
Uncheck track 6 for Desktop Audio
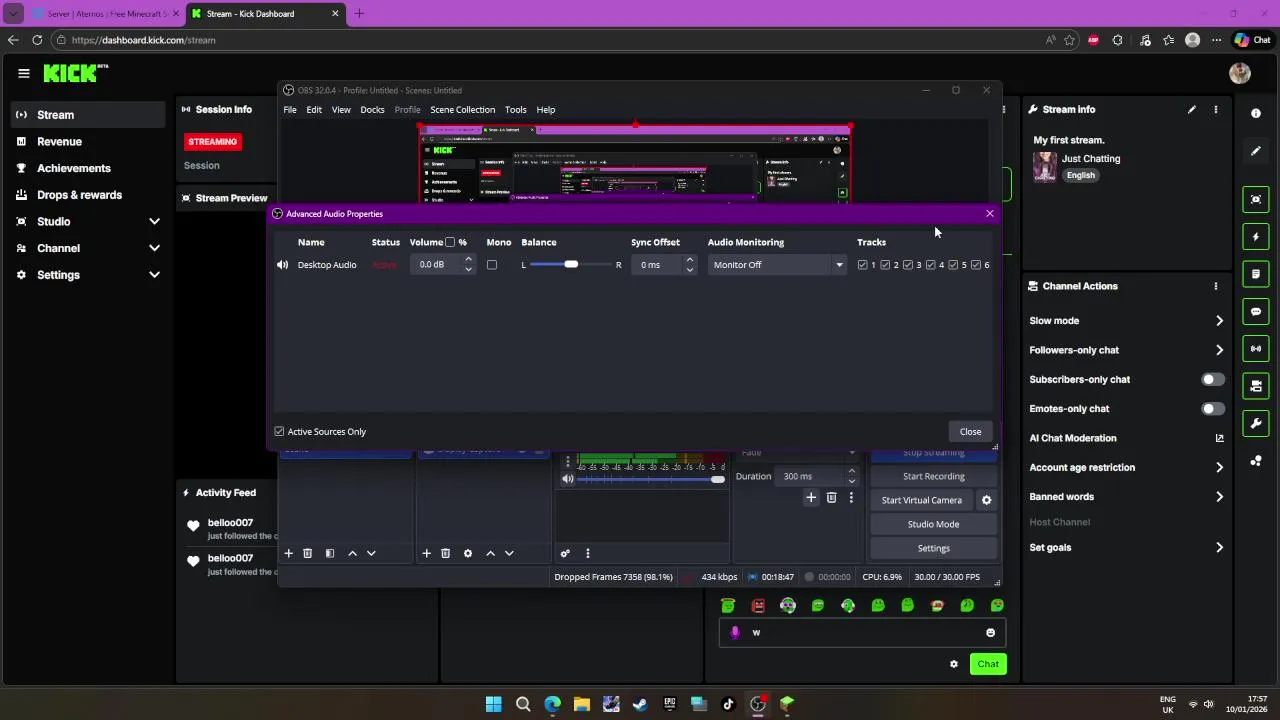(976, 265)
